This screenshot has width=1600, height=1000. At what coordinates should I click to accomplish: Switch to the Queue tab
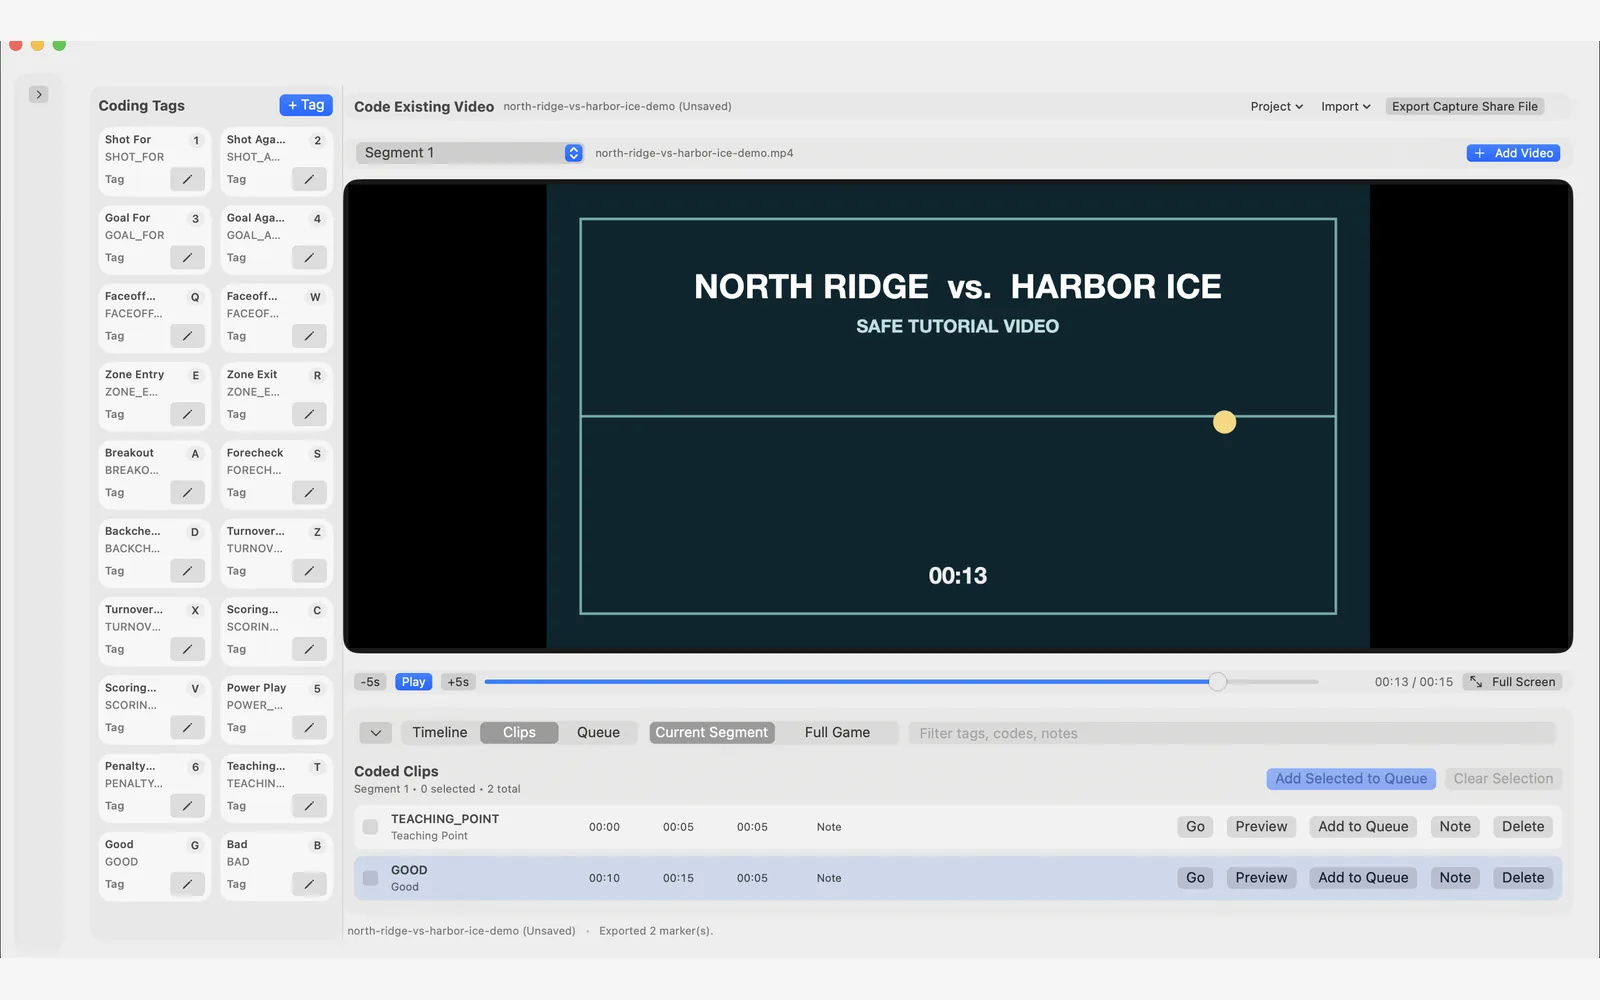pyautogui.click(x=598, y=733)
